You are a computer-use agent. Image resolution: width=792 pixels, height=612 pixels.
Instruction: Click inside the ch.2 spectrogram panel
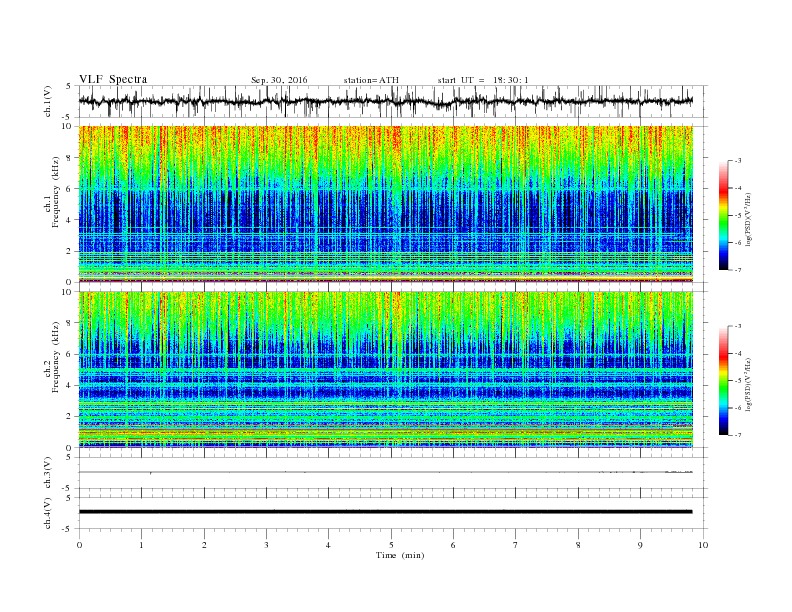pos(386,370)
